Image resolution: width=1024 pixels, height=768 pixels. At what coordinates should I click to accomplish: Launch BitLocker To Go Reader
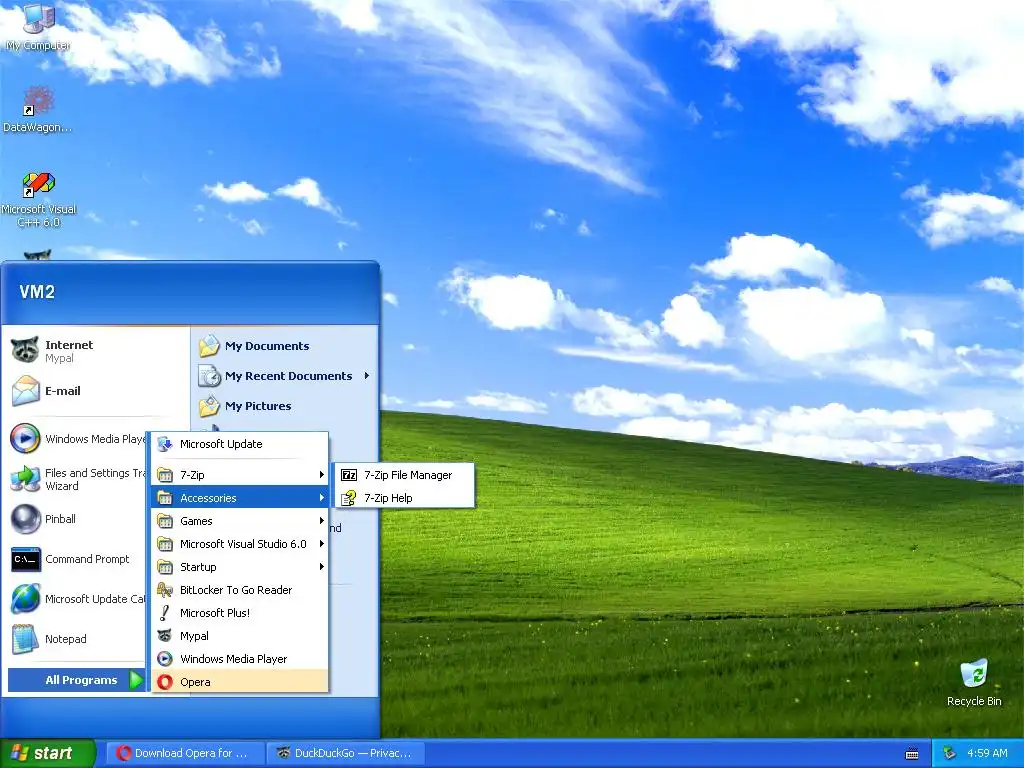pos(240,590)
